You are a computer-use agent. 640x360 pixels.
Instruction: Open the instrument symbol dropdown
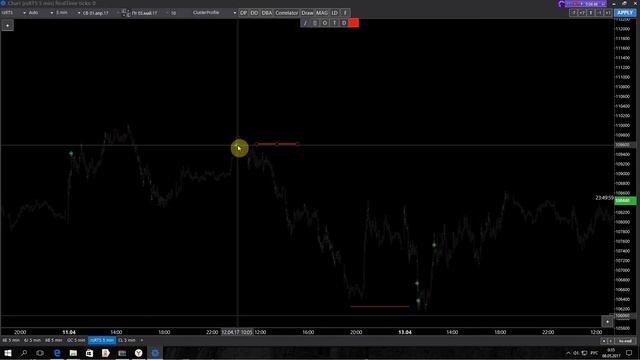click(x=13, y=13)
